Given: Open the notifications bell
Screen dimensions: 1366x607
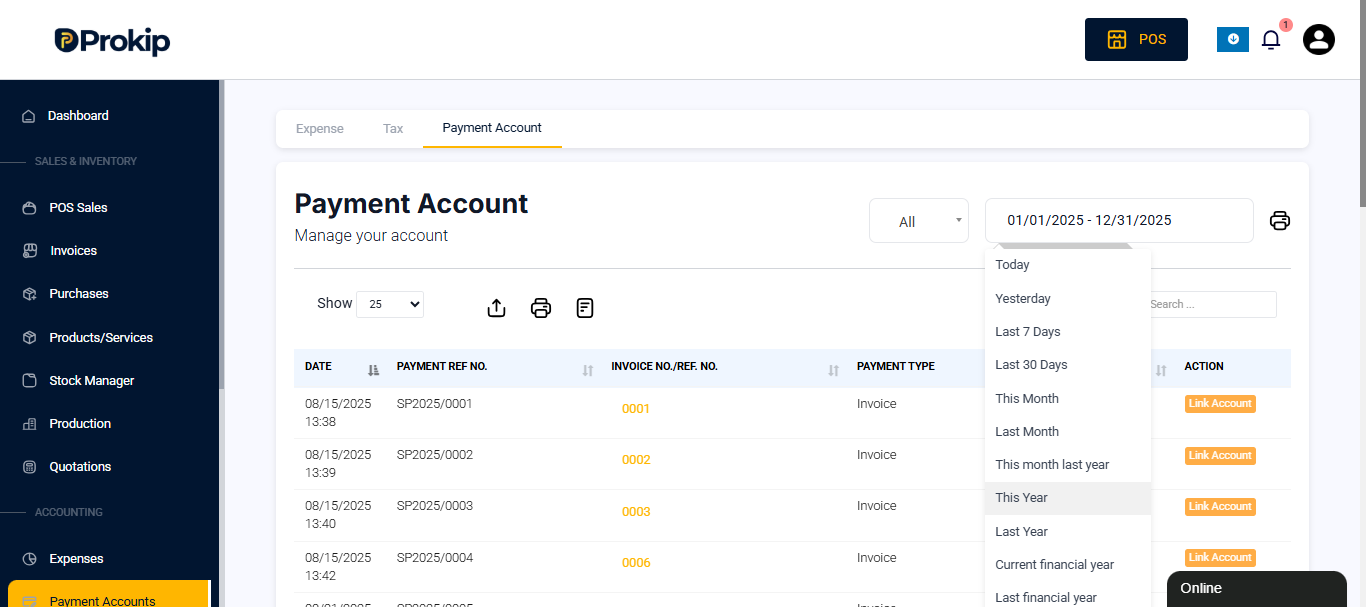Looking at the screenshot, I should tap(1271, 40).
